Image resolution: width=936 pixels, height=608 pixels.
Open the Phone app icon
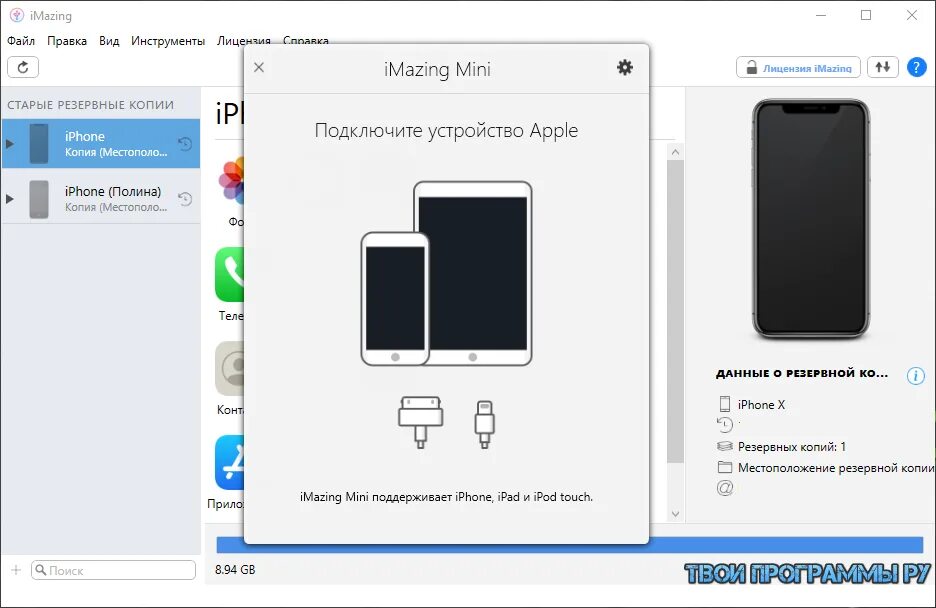tap(230, 274)
